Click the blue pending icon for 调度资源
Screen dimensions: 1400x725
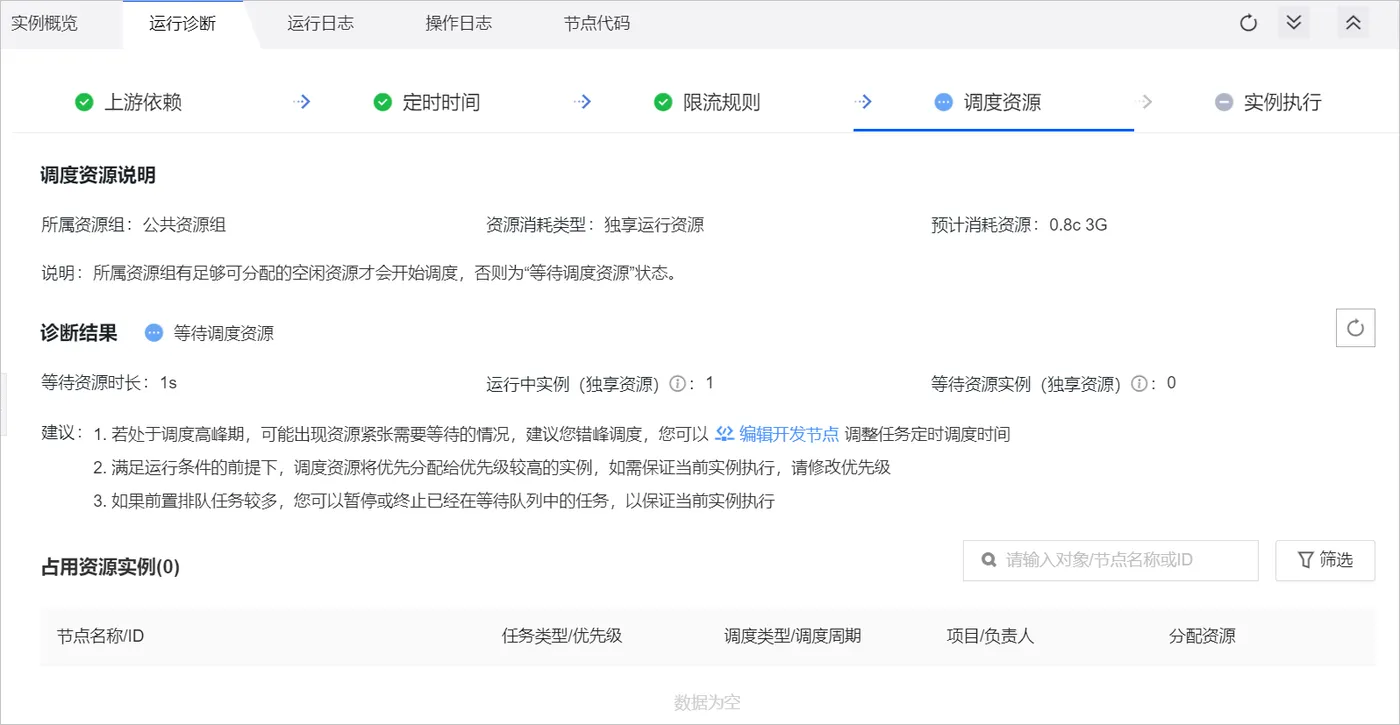click(943, 102)
